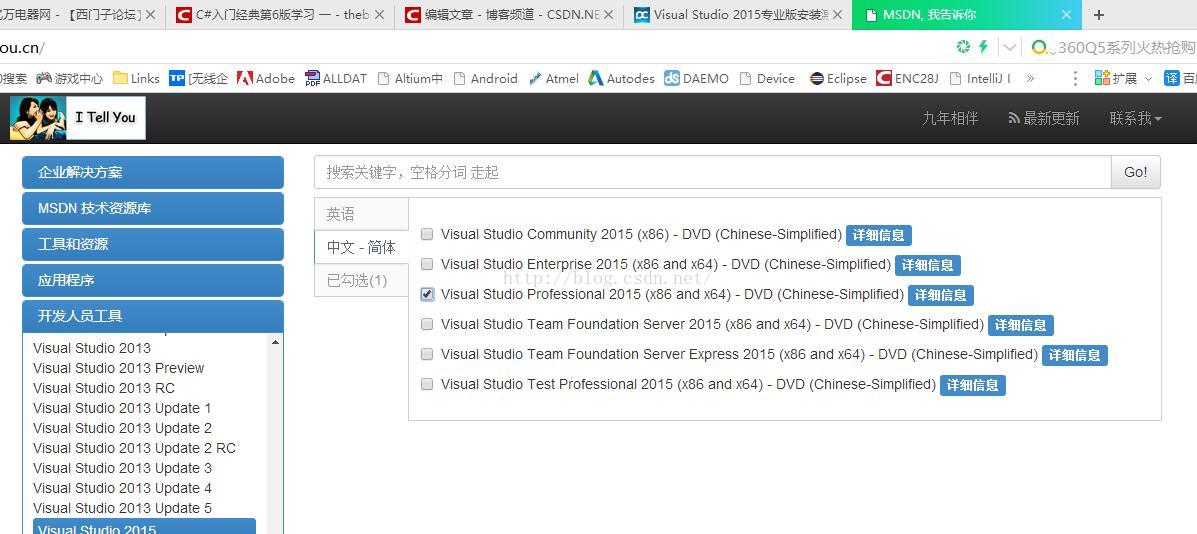Click the 360 search engine icon
This screenshot has height=534, width=1197.
point(1039,47)
